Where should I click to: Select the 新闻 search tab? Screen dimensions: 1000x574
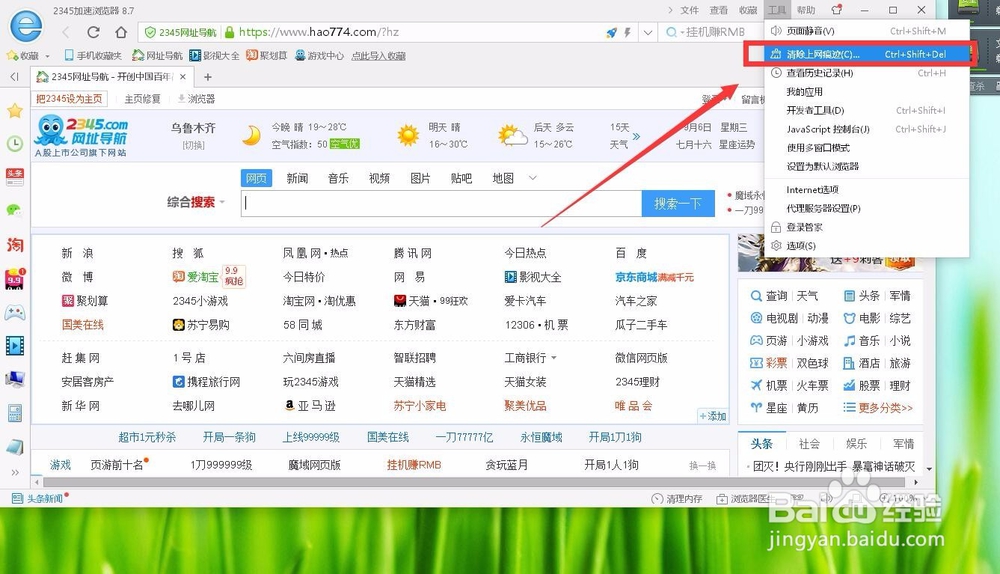coord(297,178)
